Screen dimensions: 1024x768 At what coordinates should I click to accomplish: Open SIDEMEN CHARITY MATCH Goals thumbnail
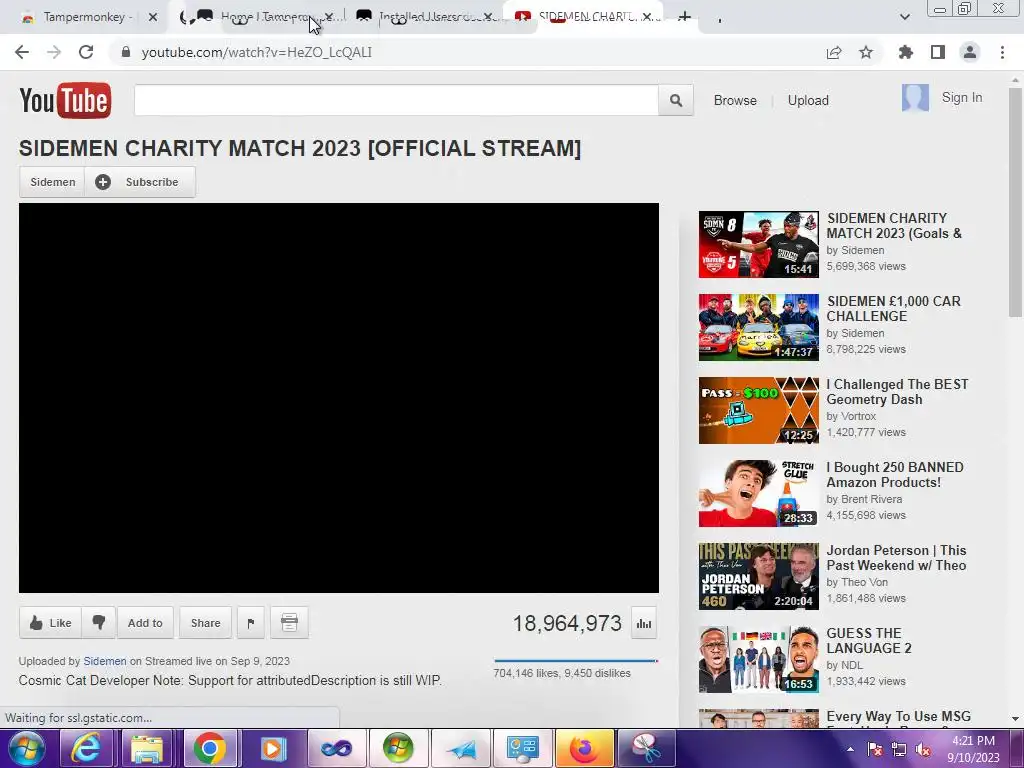point(758,244)
